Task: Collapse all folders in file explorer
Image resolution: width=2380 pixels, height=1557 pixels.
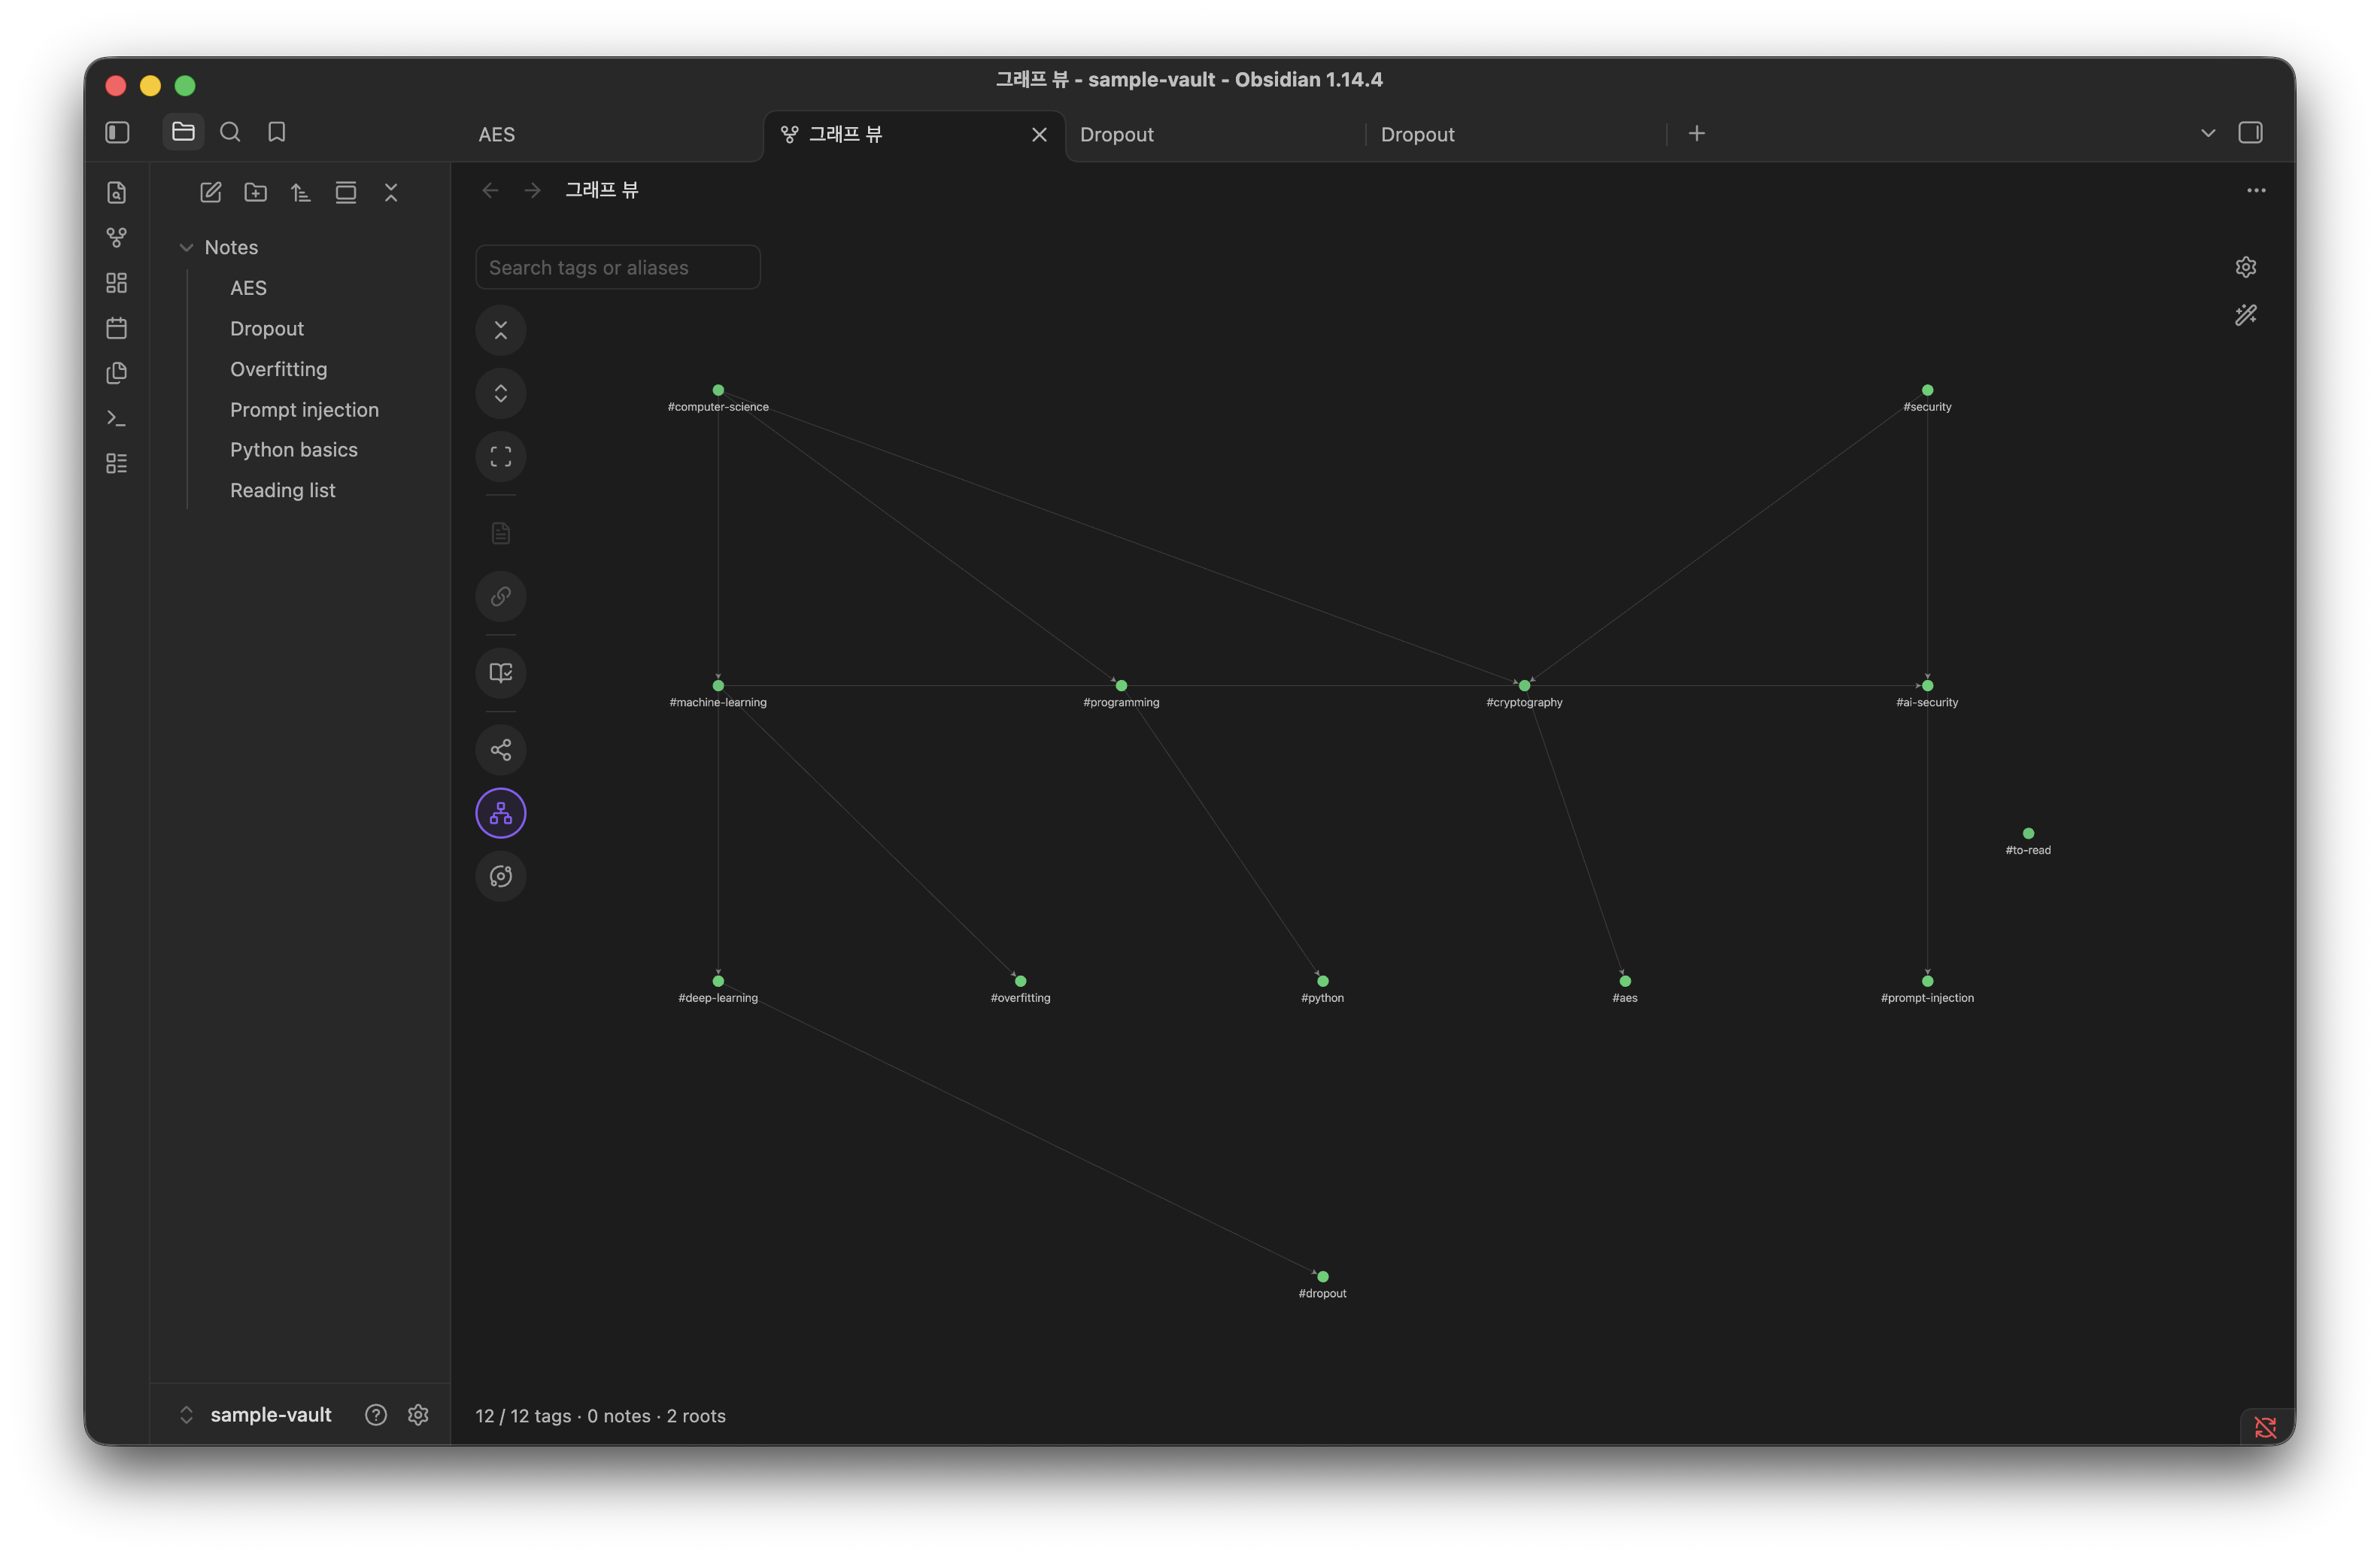Action: [391, 192]
